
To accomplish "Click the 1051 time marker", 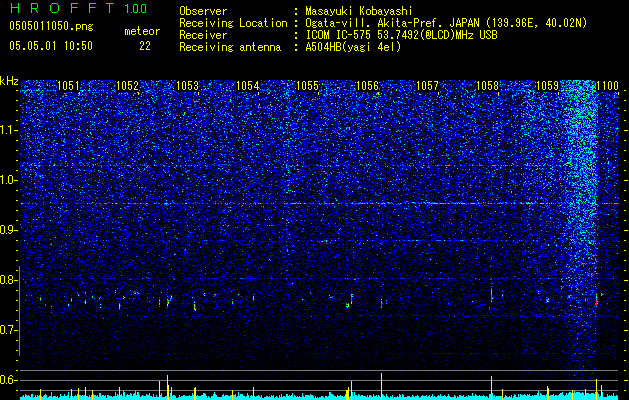I will click(68, 86).
